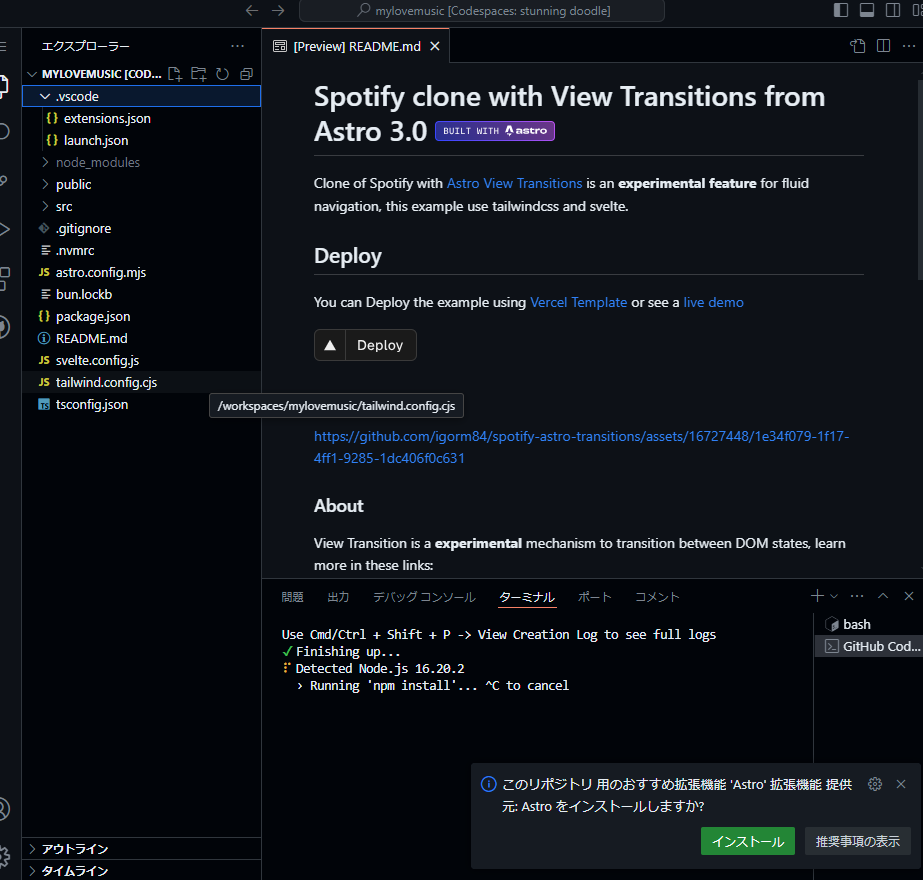Open launch.json file
Image resolution: width=923 pixels, height=880 pixels.
[x=141, y=140]
